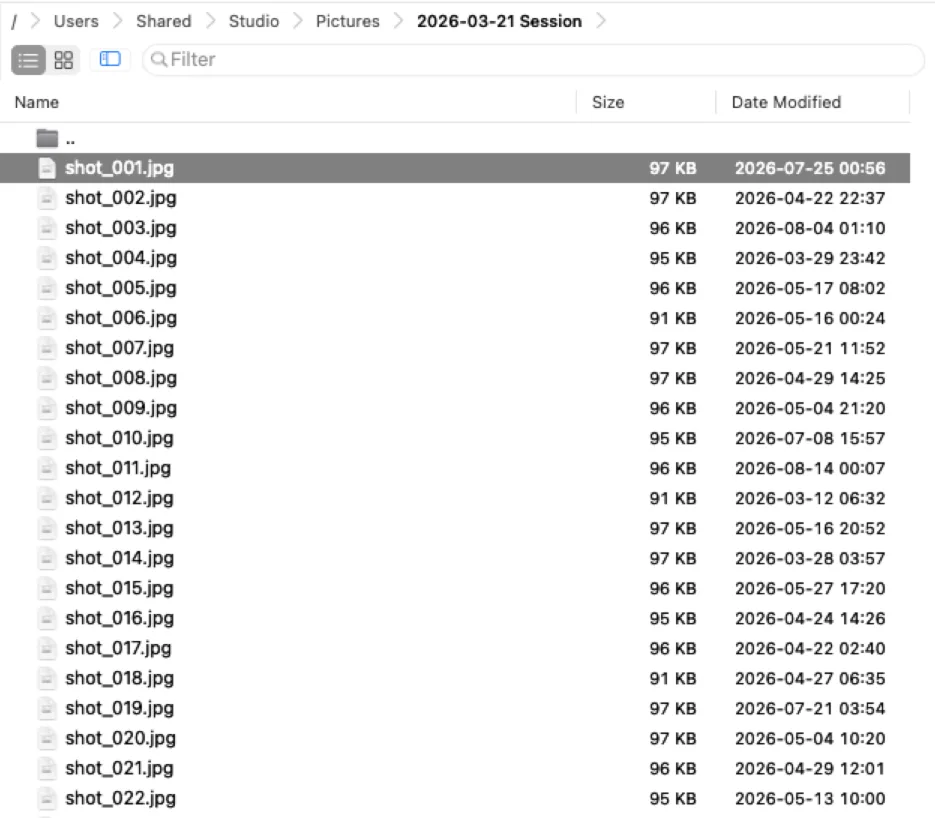Click the shot_011.jpg file icon
Viewport: 935px width, 818px height.
(x=47, y=468)
